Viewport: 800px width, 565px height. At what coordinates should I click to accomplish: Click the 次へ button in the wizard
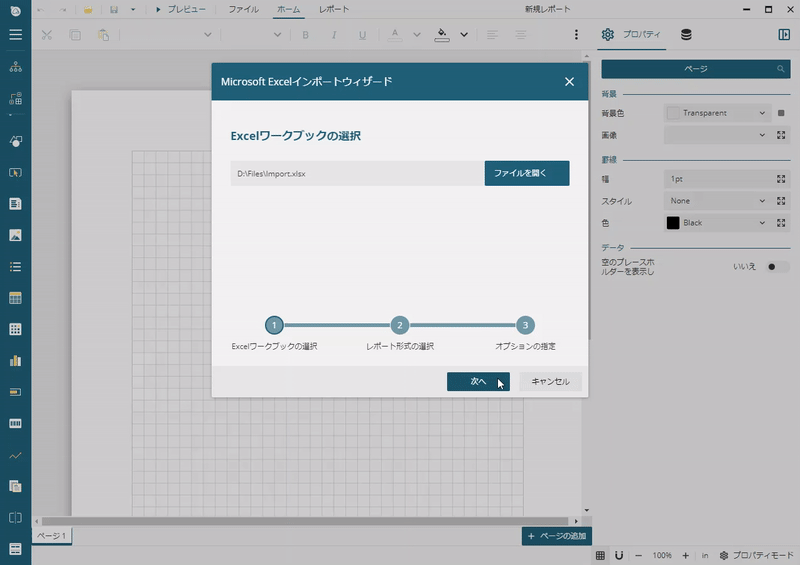(x=478, y=381)
